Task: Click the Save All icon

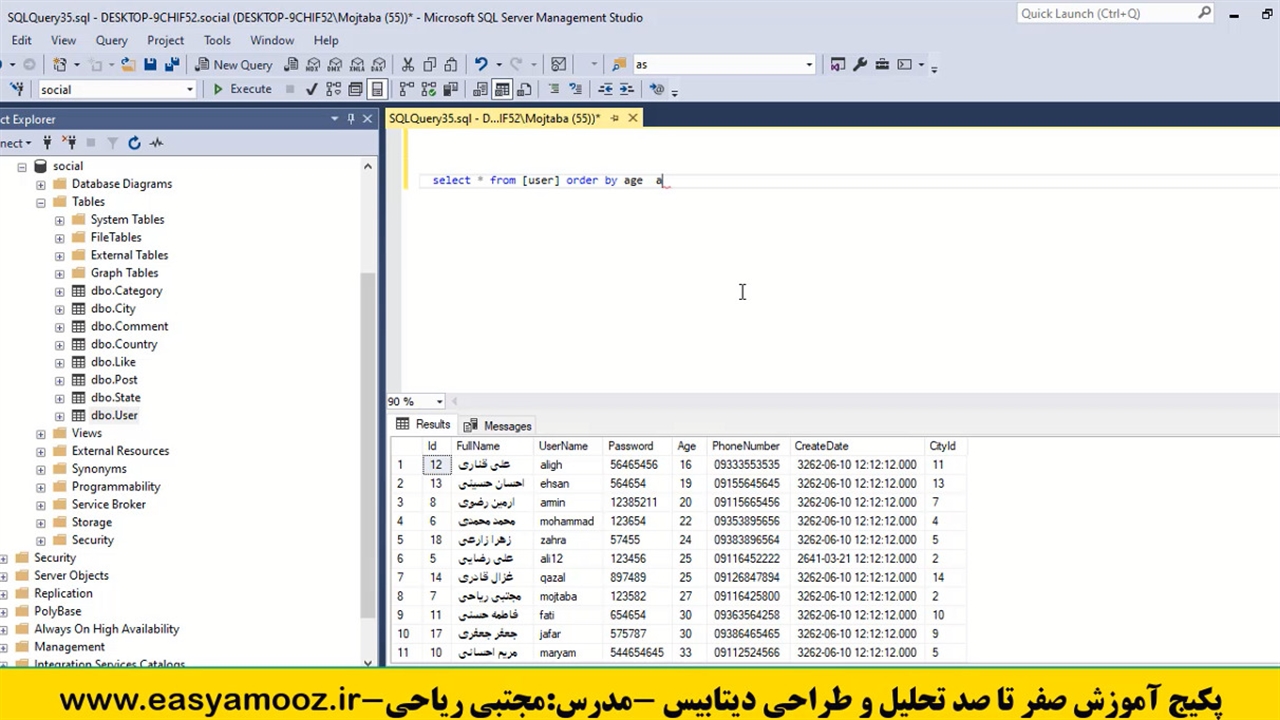Action: pos(171,64)
